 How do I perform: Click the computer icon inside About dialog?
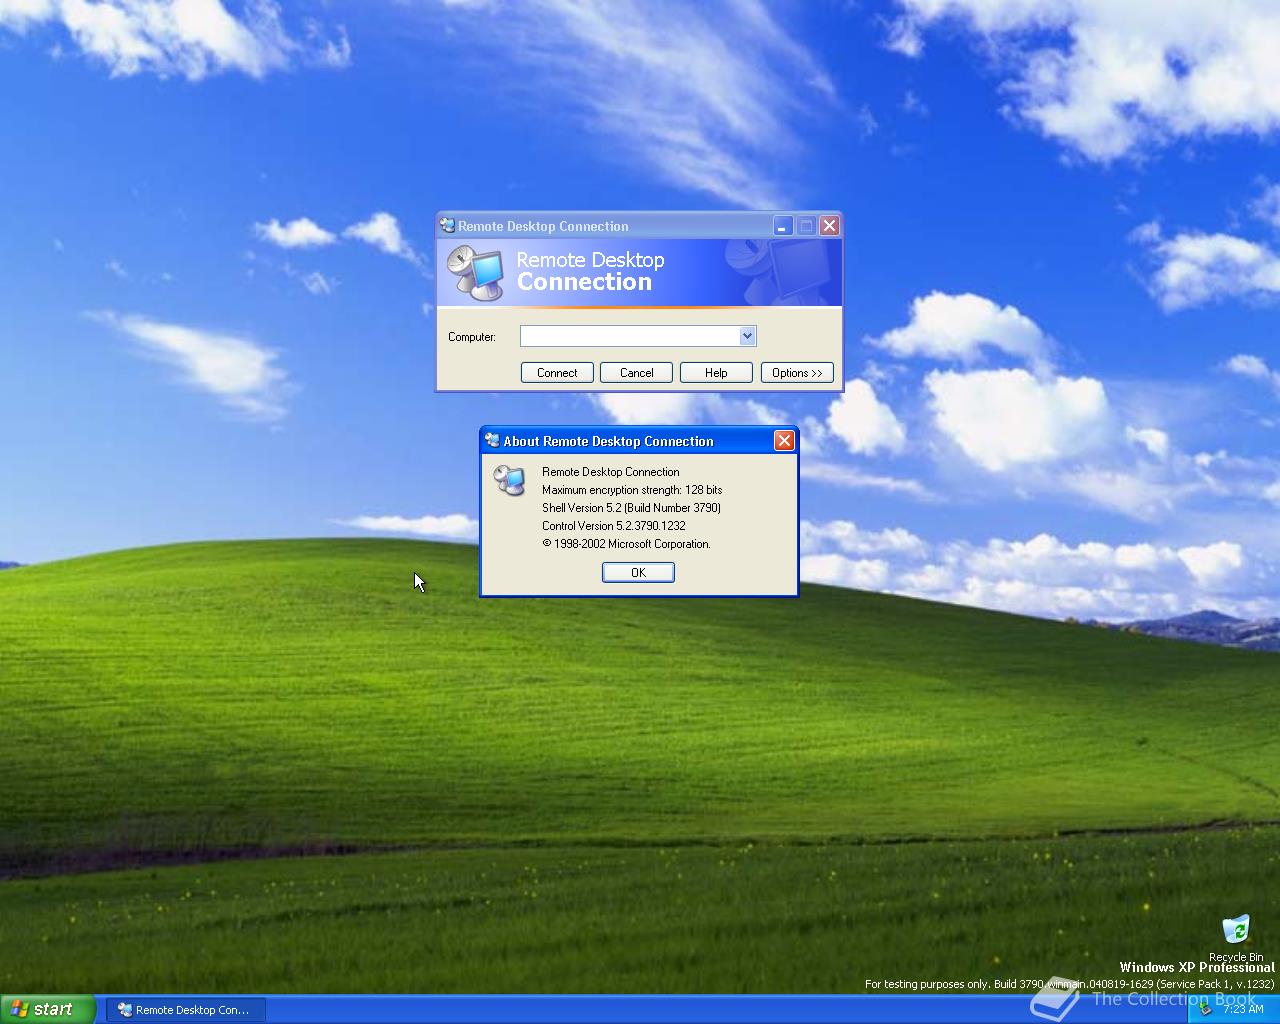pyautogui.click(x=510, y=480)
